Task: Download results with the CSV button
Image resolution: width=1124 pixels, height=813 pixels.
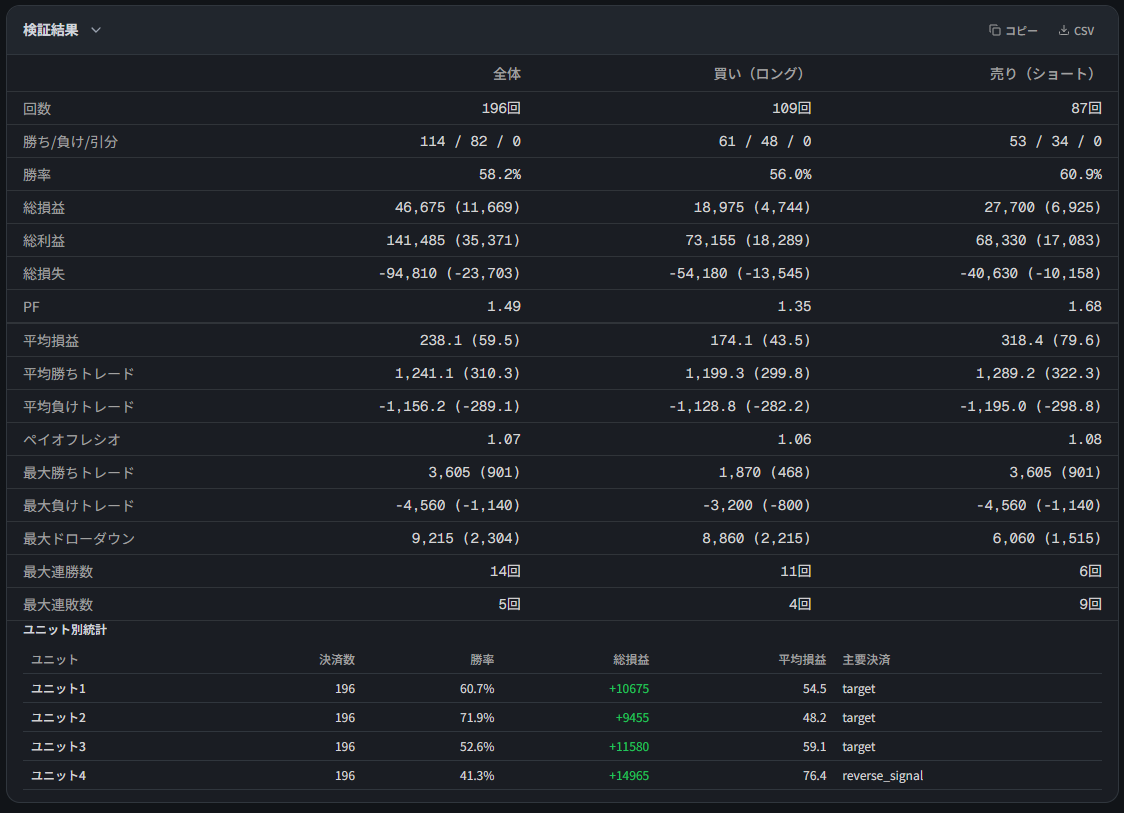Action: [1077, 30]
